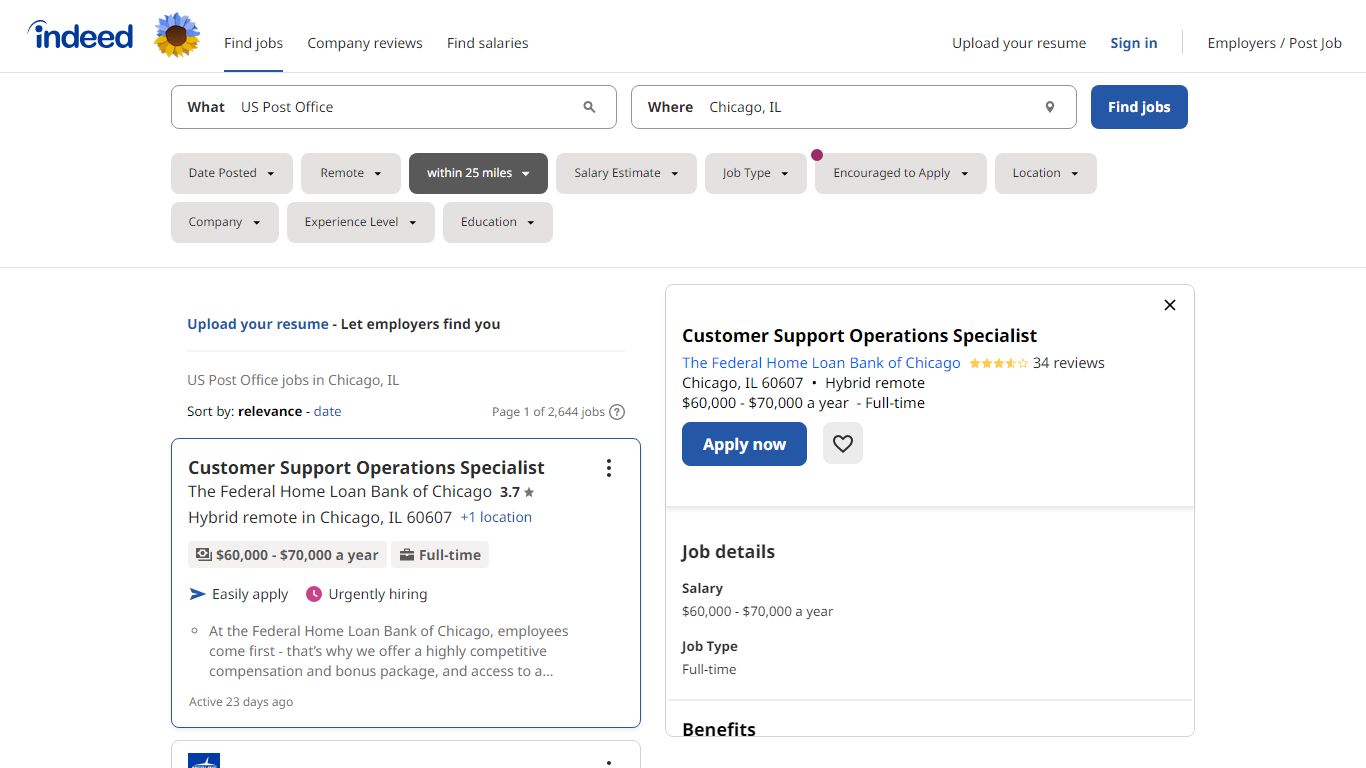The height and width of the screenshot is (768, 1366).
Task: Switch to the Find salaries tab
Action: click(487, 43)
